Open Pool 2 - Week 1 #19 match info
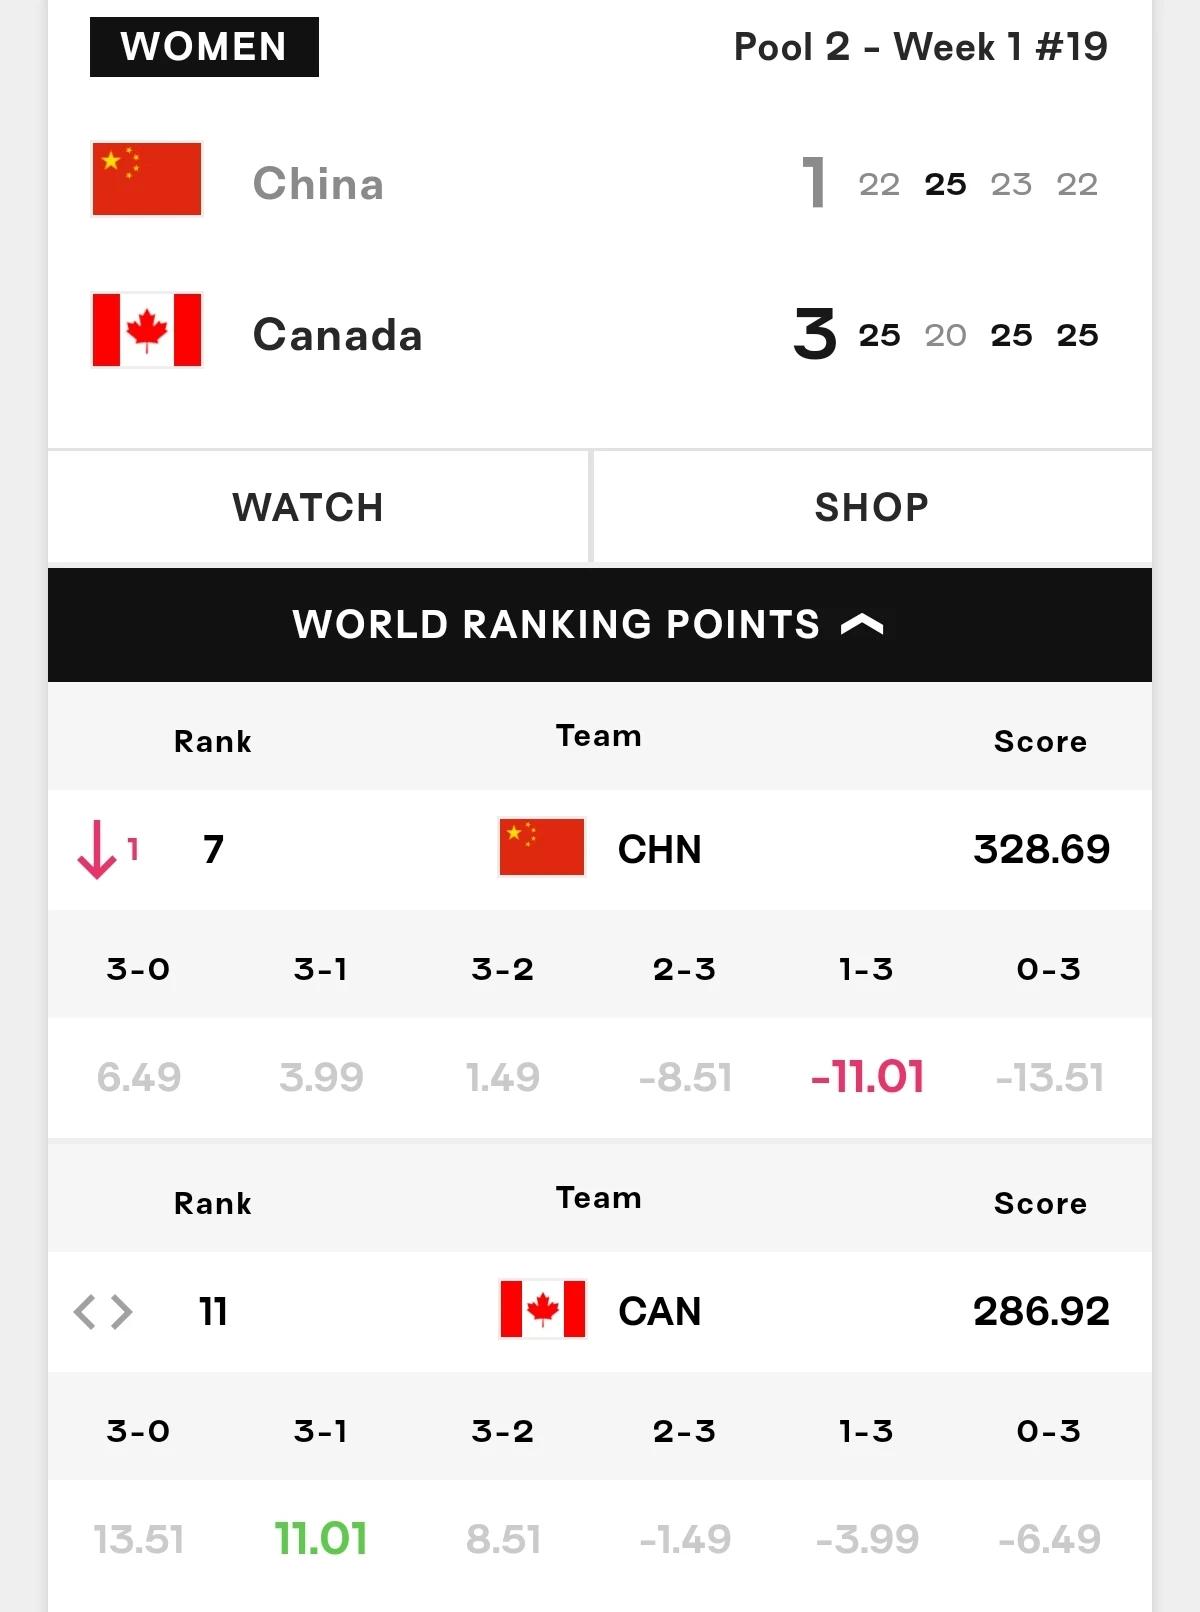 (x=920, y=47)
